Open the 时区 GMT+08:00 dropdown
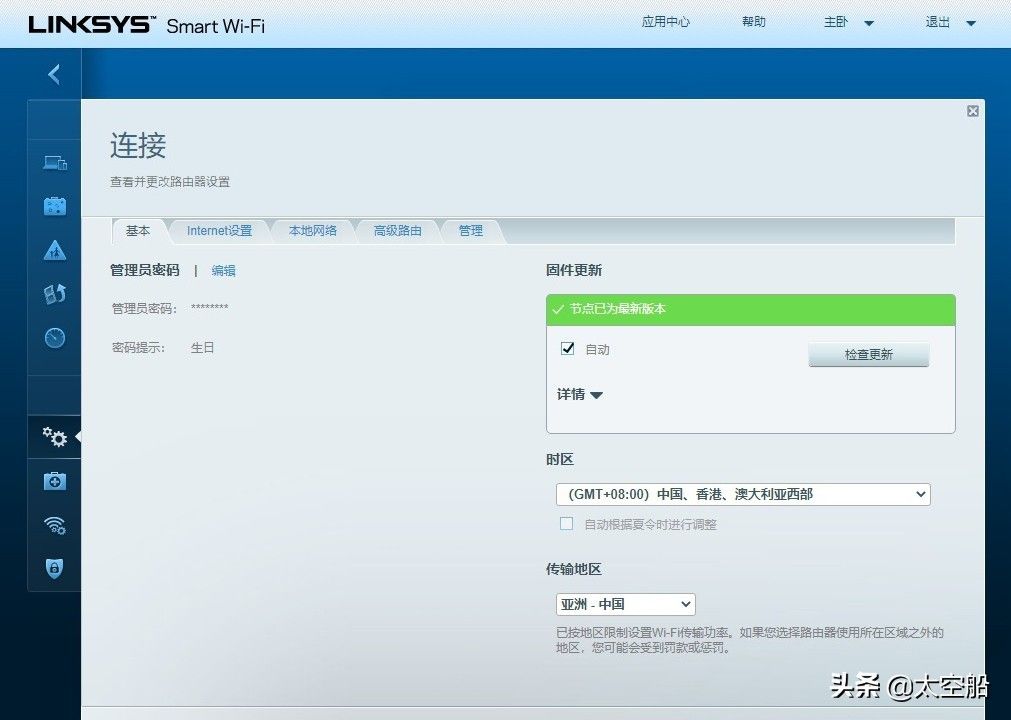The image size is (1011, 720). (743, 494)
